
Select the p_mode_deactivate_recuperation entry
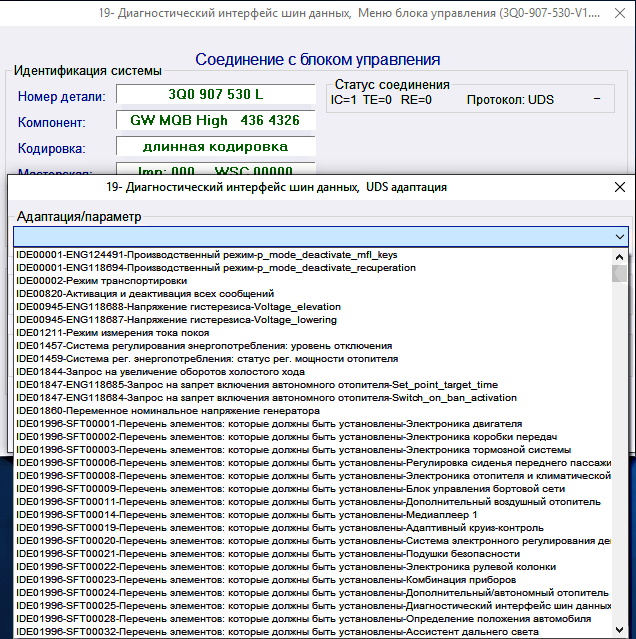click(x=216, y=268)
